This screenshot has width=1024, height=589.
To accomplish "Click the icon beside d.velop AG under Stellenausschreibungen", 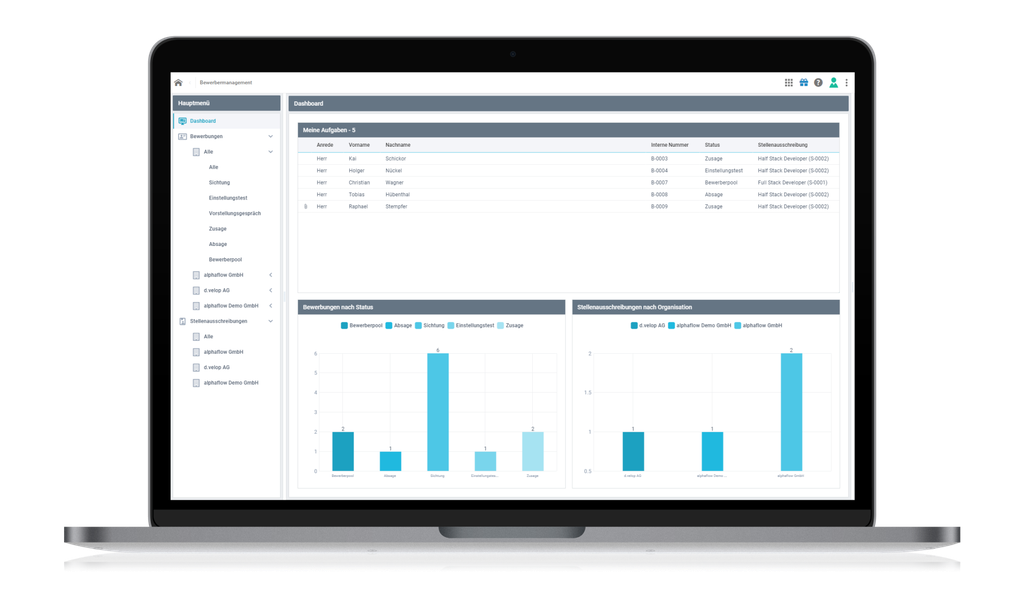I will (196, 368).
